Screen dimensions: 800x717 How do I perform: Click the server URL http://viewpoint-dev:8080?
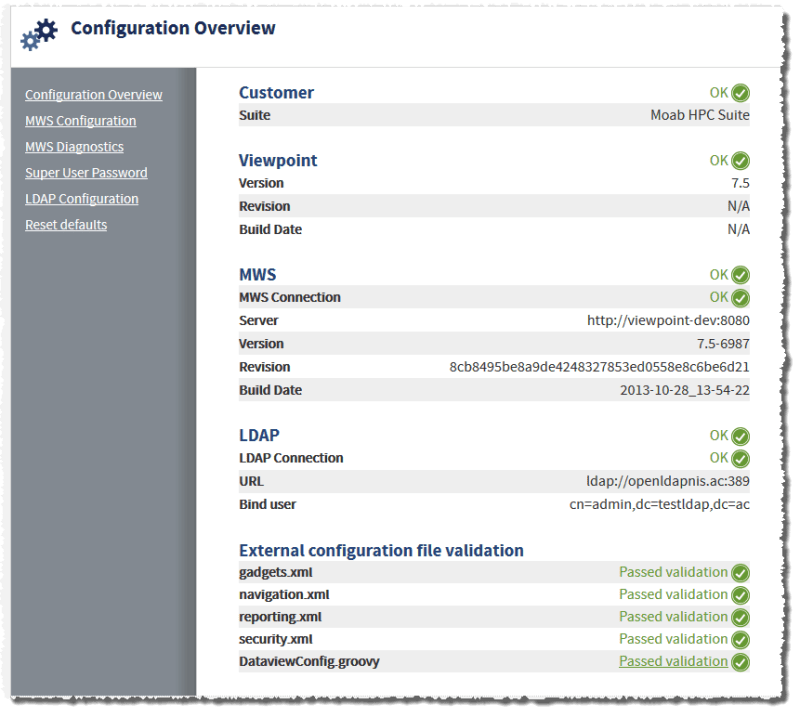(x=668, y=320)
